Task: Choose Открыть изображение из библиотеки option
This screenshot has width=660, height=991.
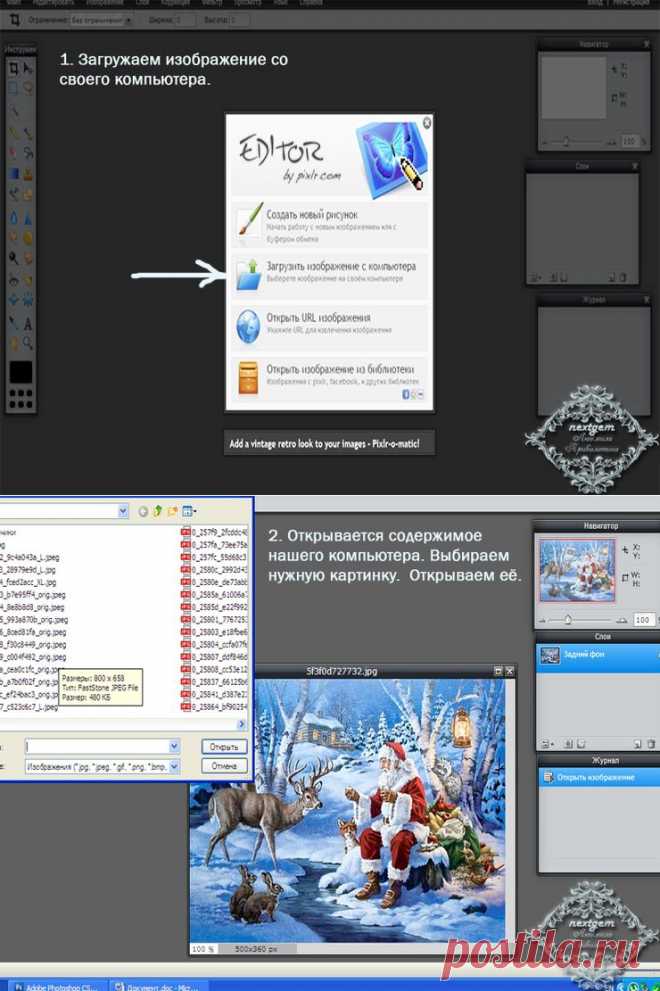Action: coord(329,379)
